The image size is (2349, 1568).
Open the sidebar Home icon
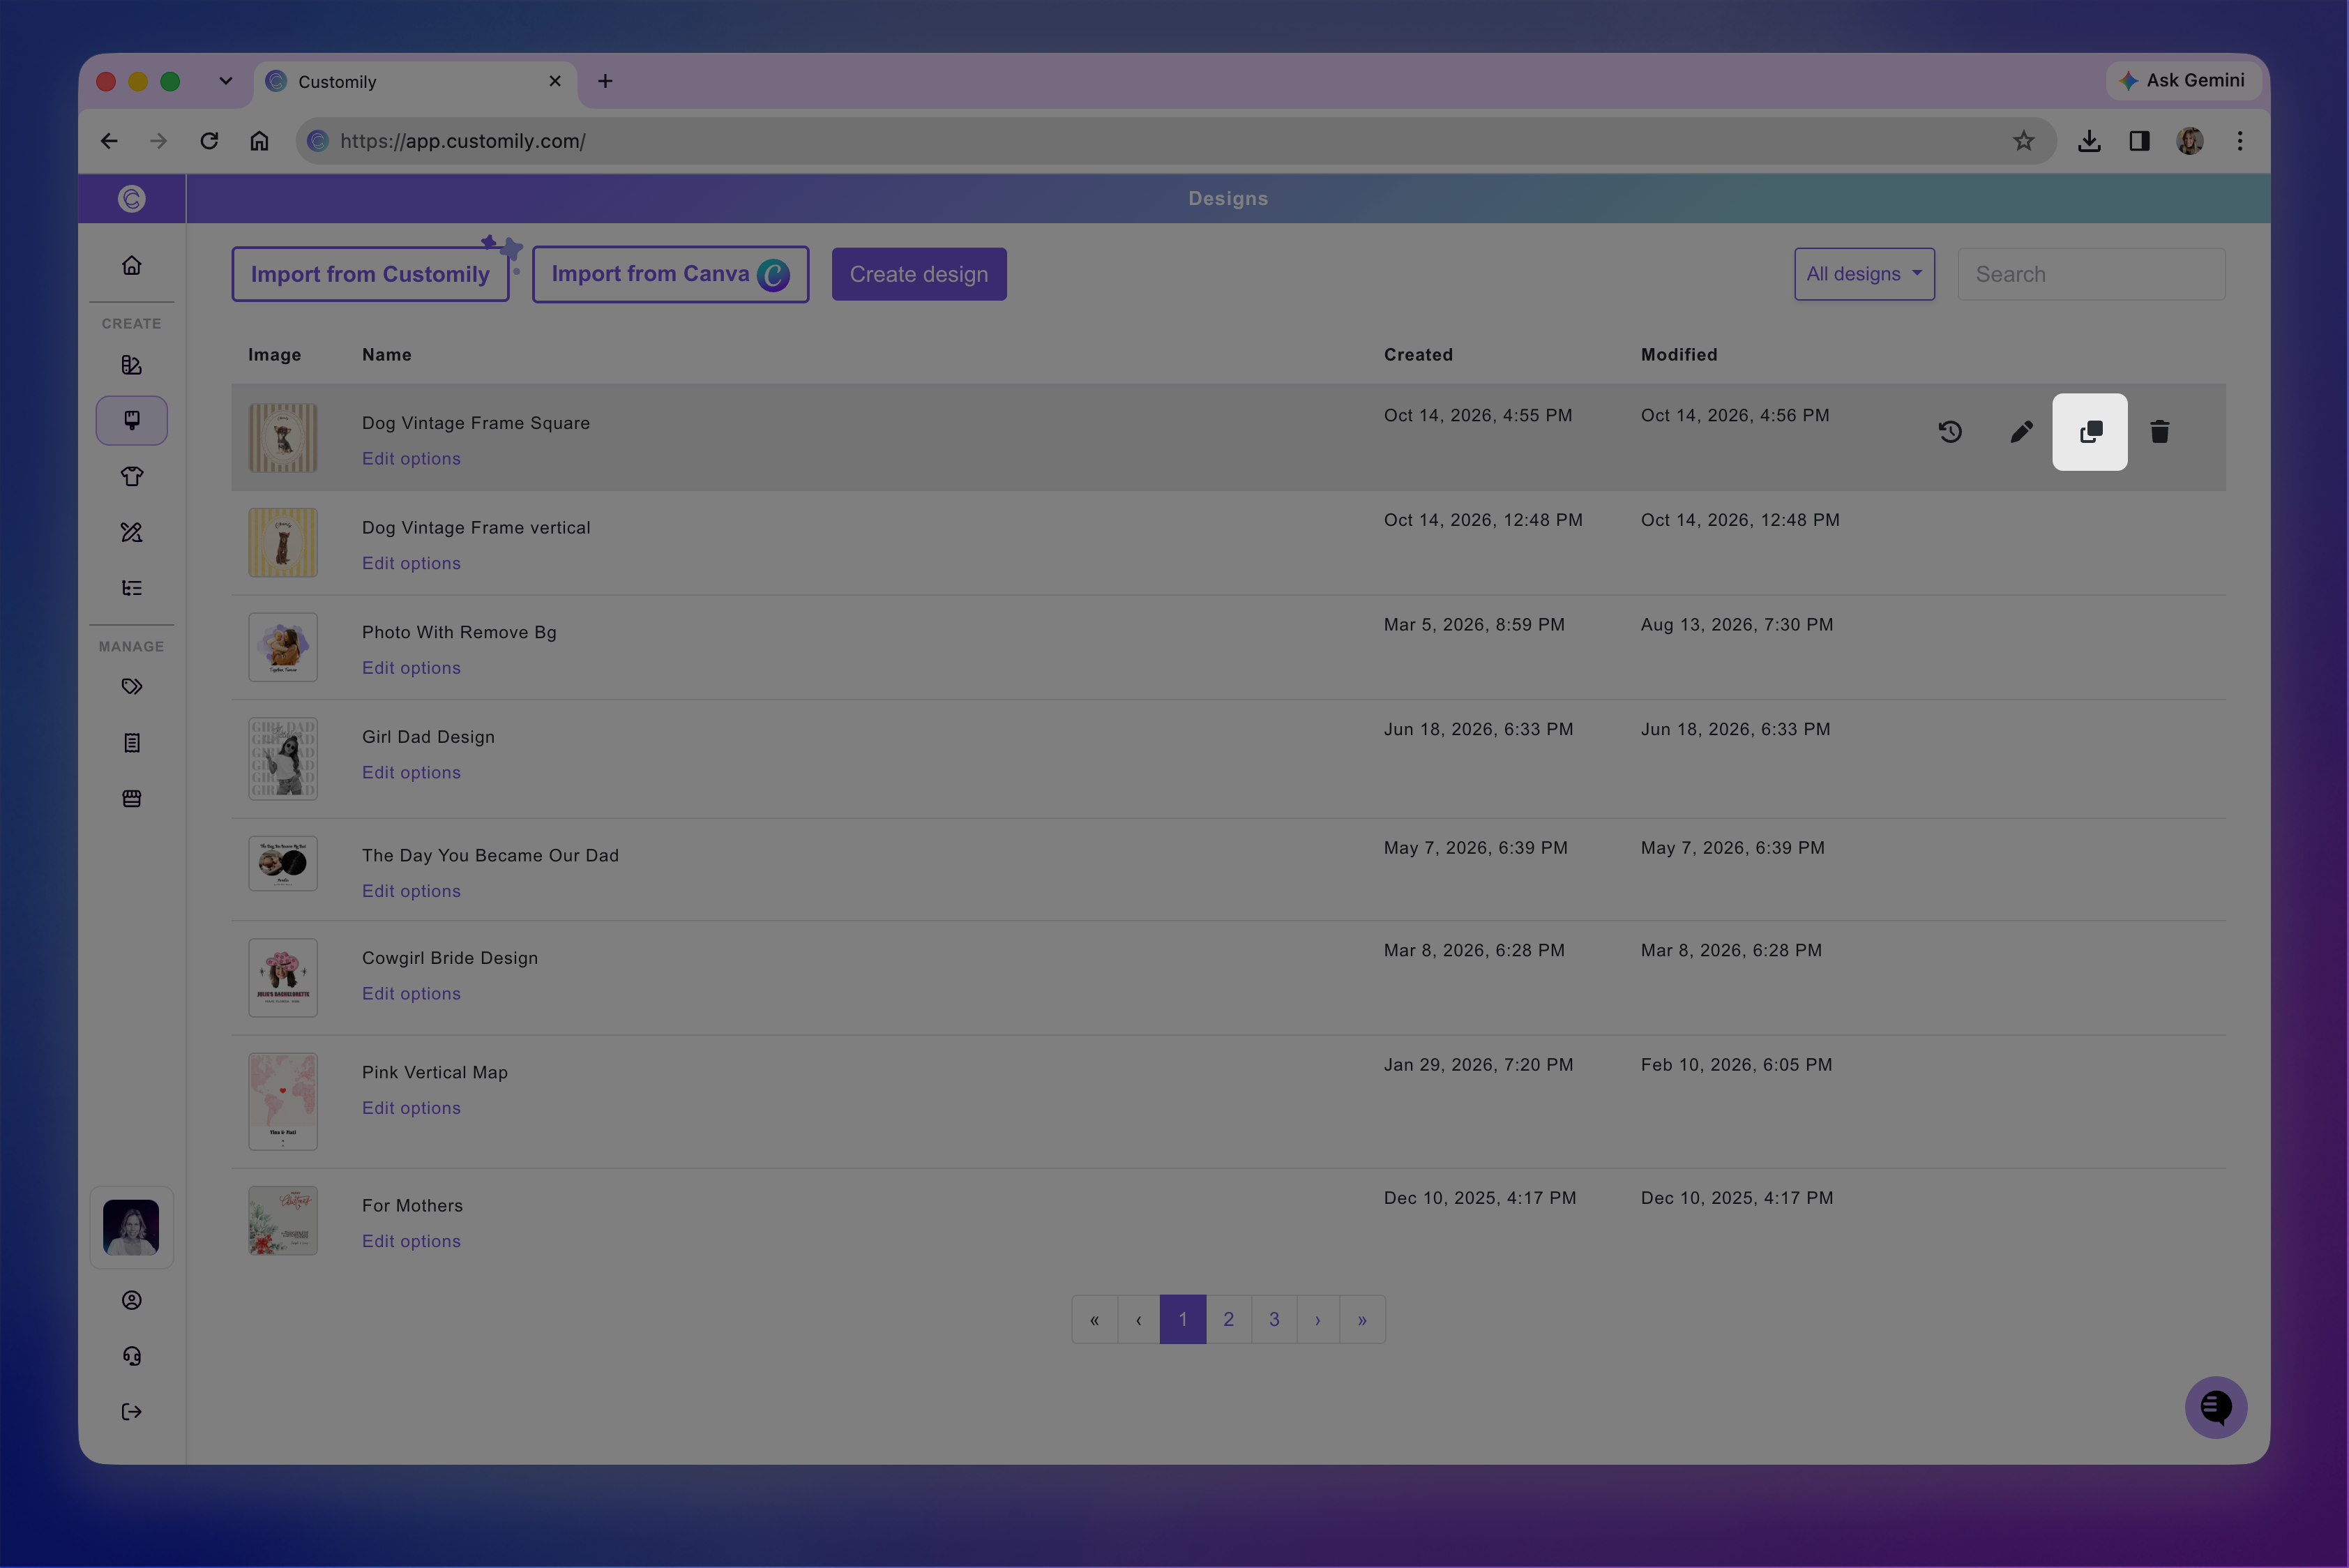132,265
